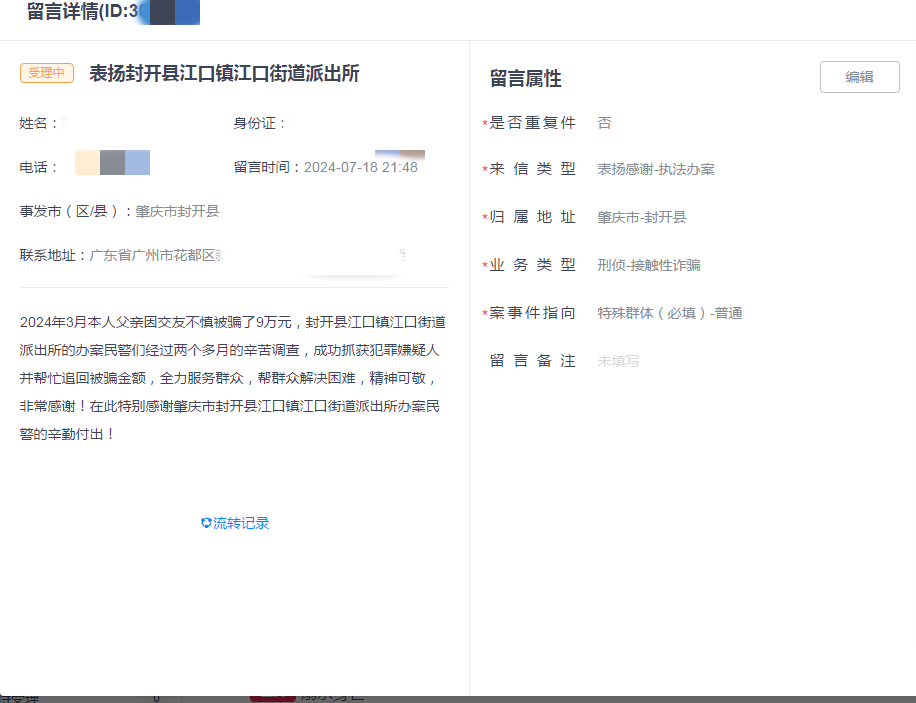Click the 身份证 field label
Screen dimensions: 916x703
pyautogui.click(x=260, y=123)
